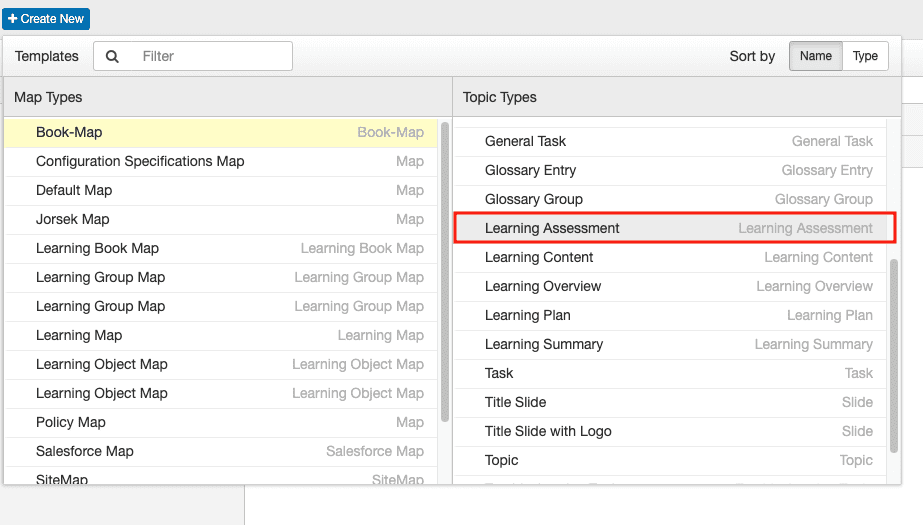Screen dimensions: 923x525
Task: Choose the Glossary Entry topic type
Action: (x=670, y=170)
